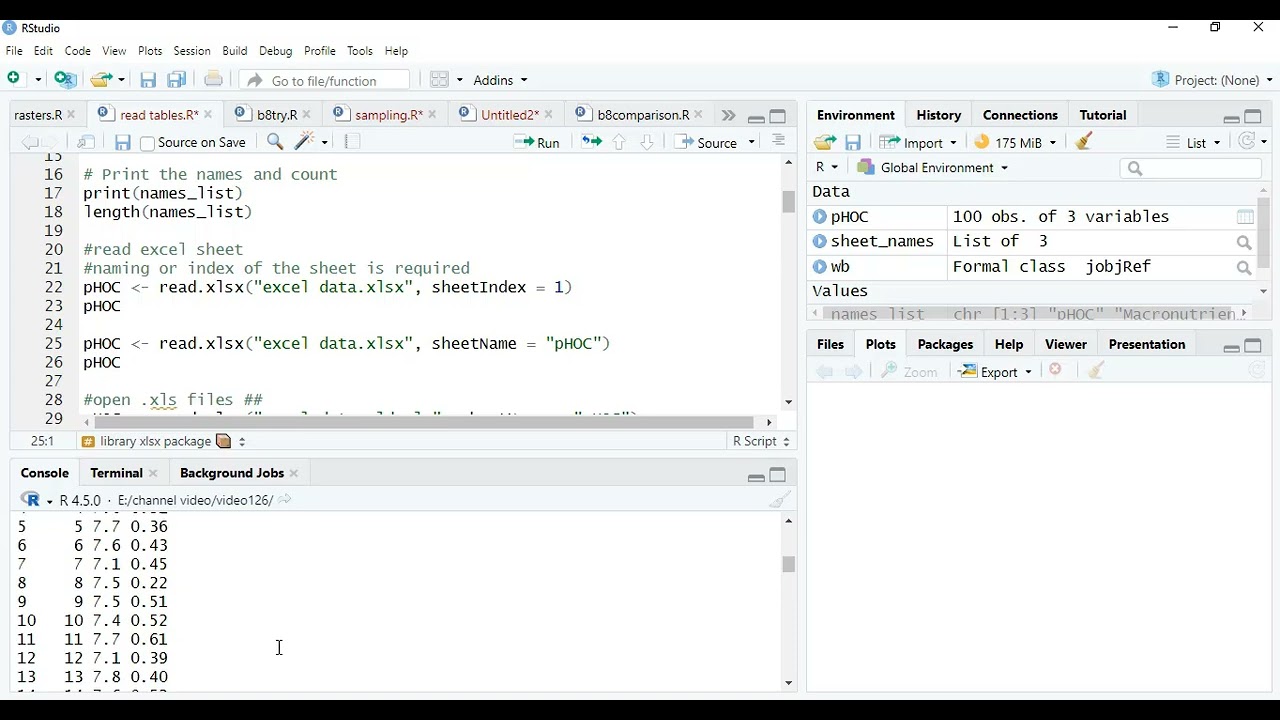Open Global Environment dropdown
The width and height of the screenshot is (1280, 720).
tap(933, 168)
